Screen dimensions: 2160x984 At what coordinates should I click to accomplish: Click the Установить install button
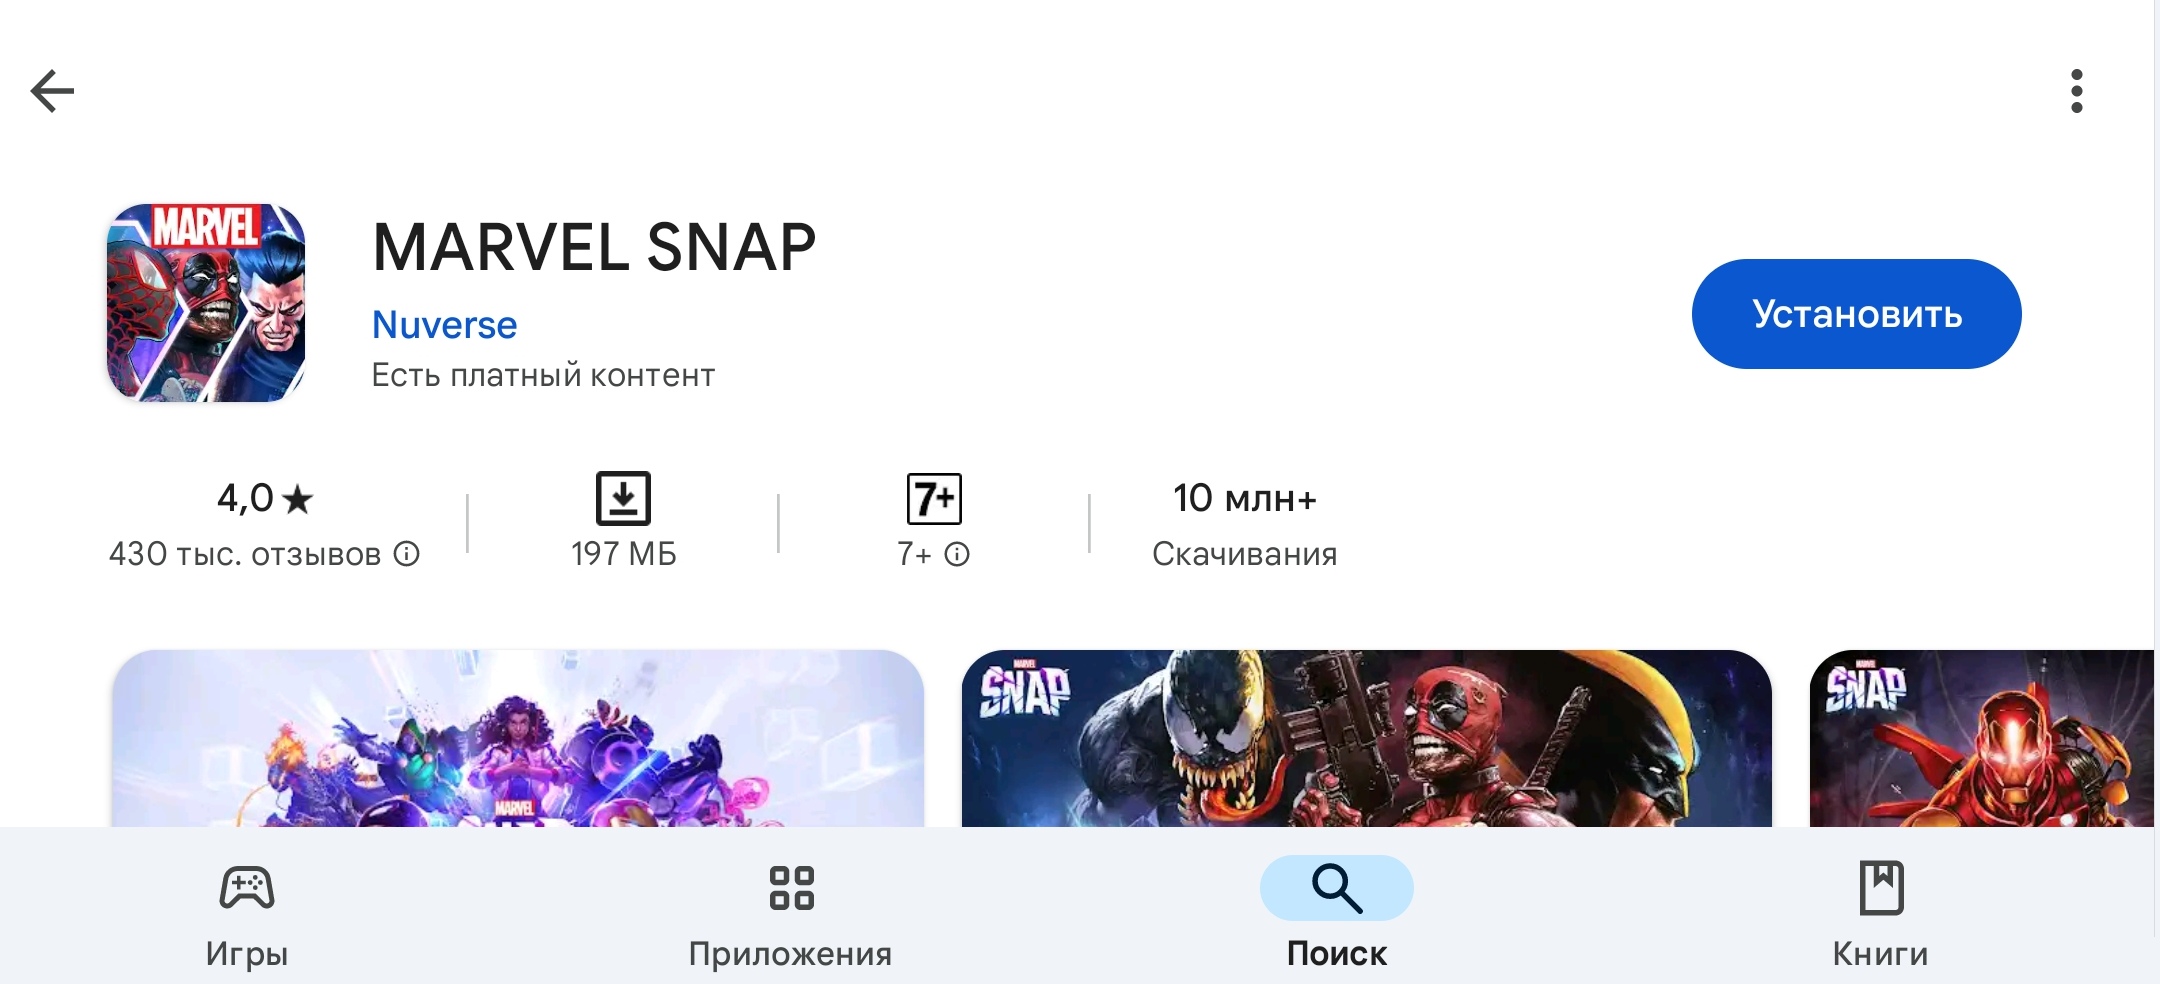(x=1856, y=314)
